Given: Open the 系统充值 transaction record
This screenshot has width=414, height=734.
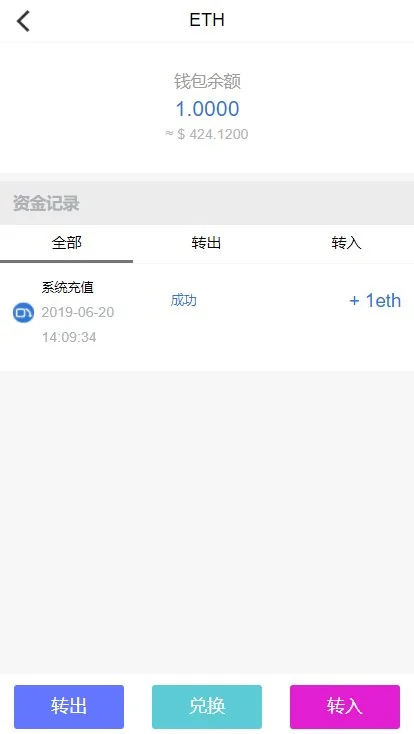Looking at the screenshot, I should pos(207,312).
